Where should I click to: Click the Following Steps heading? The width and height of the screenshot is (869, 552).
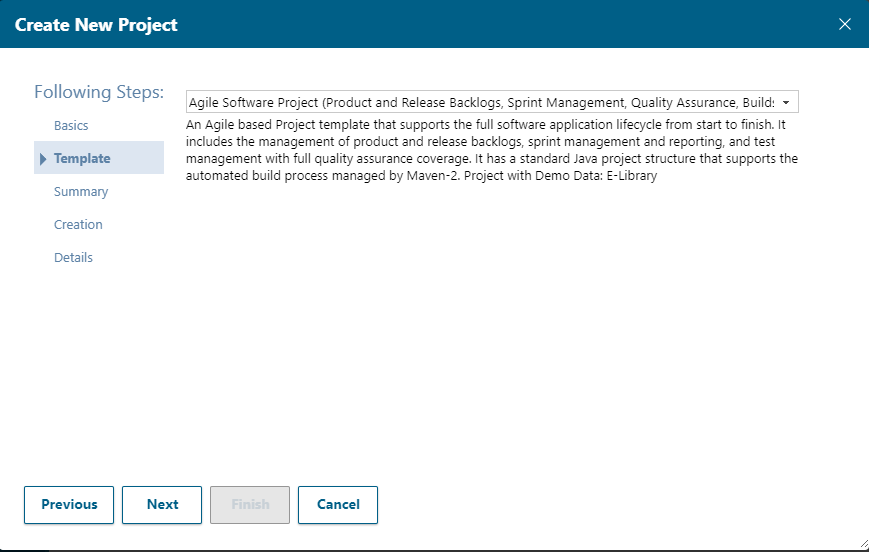[98, 92]
